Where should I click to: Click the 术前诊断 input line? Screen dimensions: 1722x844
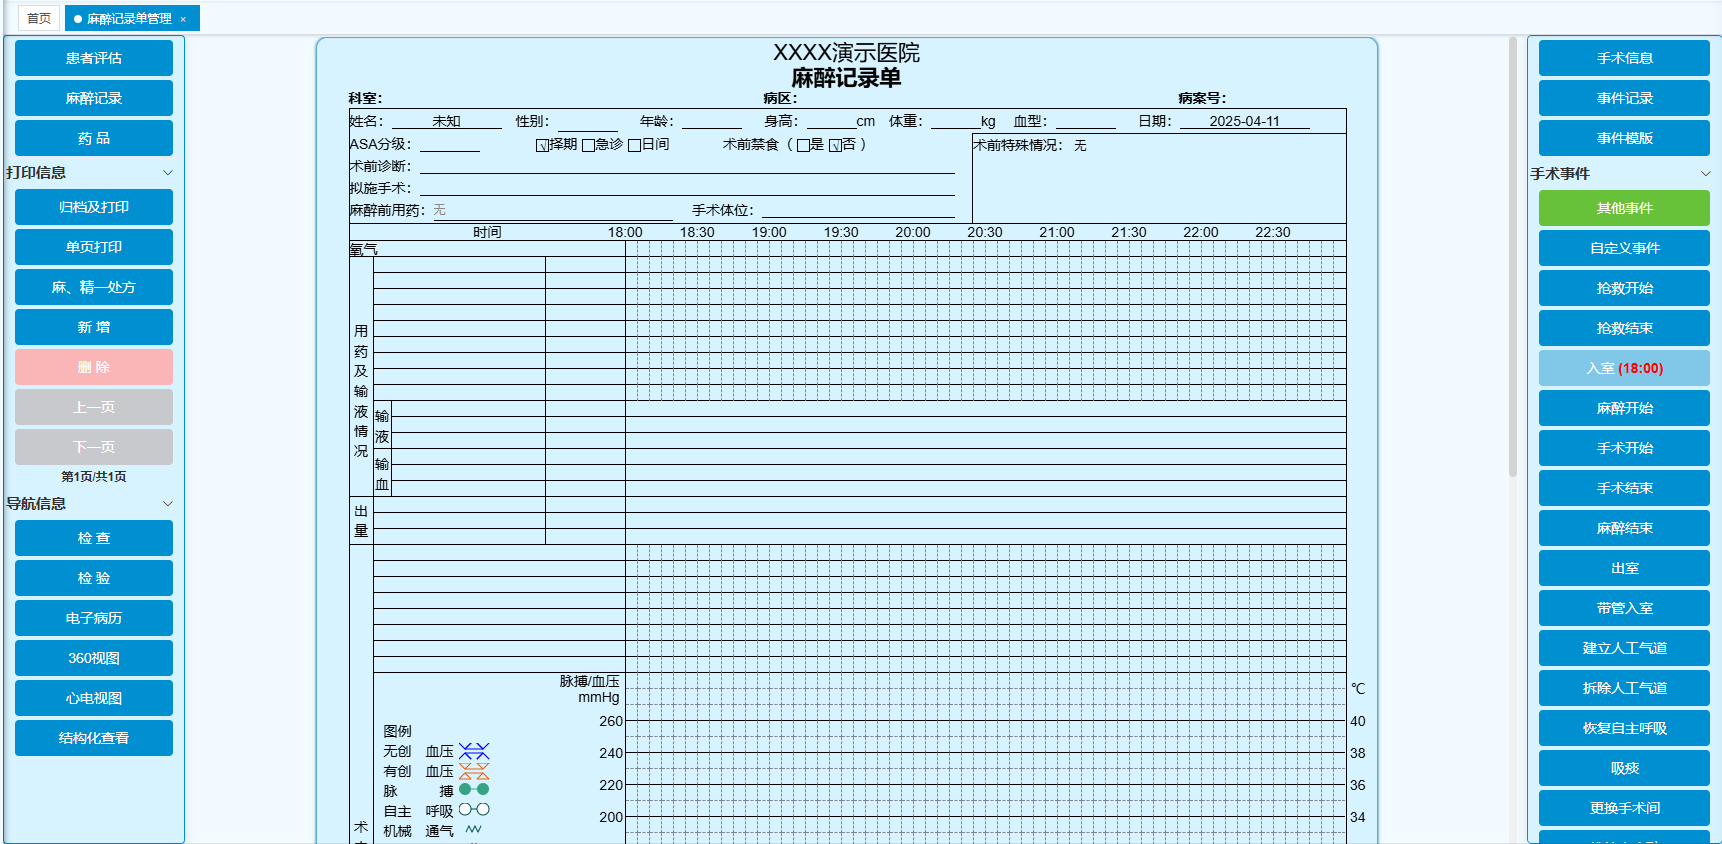pyautogui.click(x=686, y=166)
